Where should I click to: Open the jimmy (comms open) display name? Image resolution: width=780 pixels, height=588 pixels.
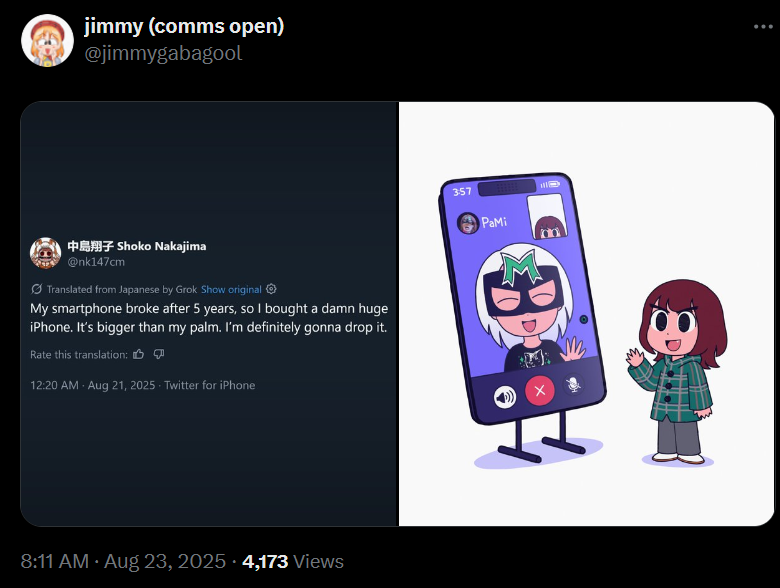coord(184,26)
